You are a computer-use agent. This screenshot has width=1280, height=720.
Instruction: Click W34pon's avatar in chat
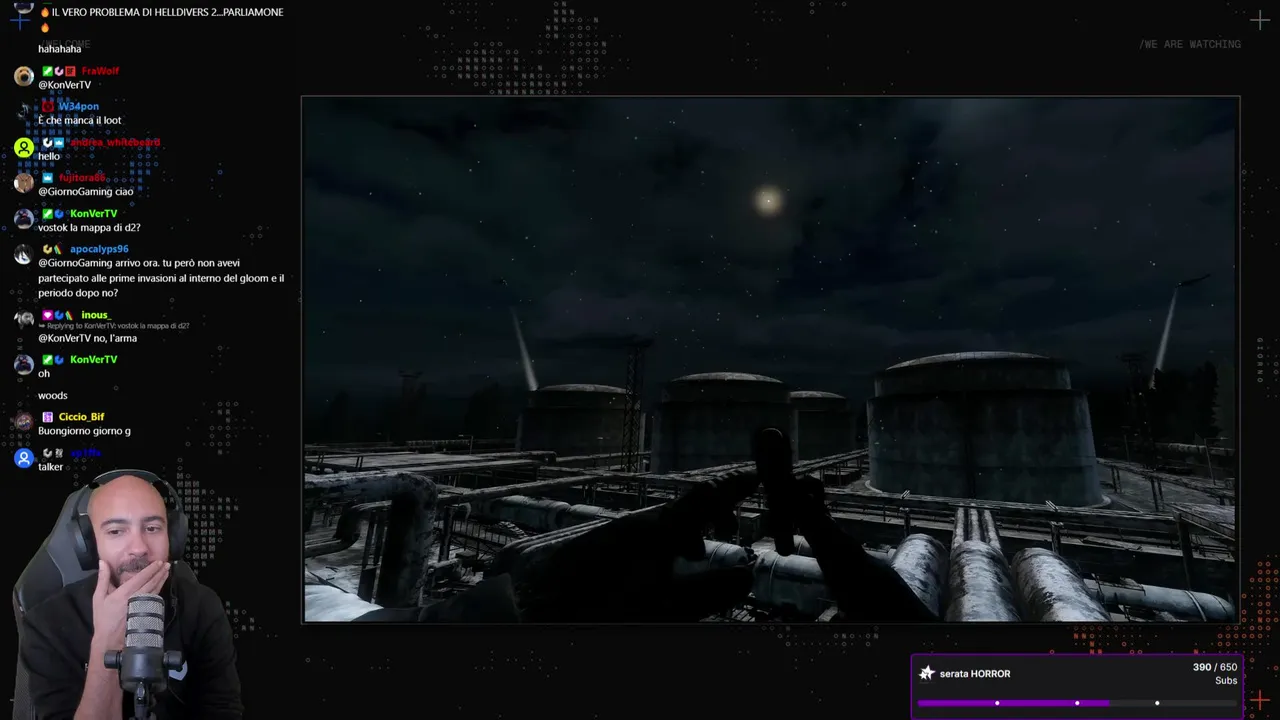pos(24,112)
